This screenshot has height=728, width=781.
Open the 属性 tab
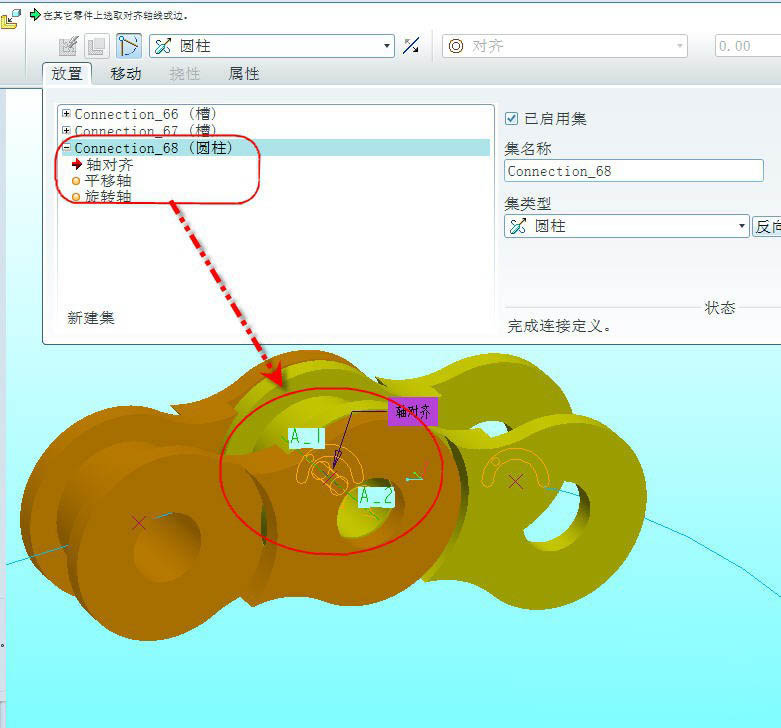click(244, 74)
